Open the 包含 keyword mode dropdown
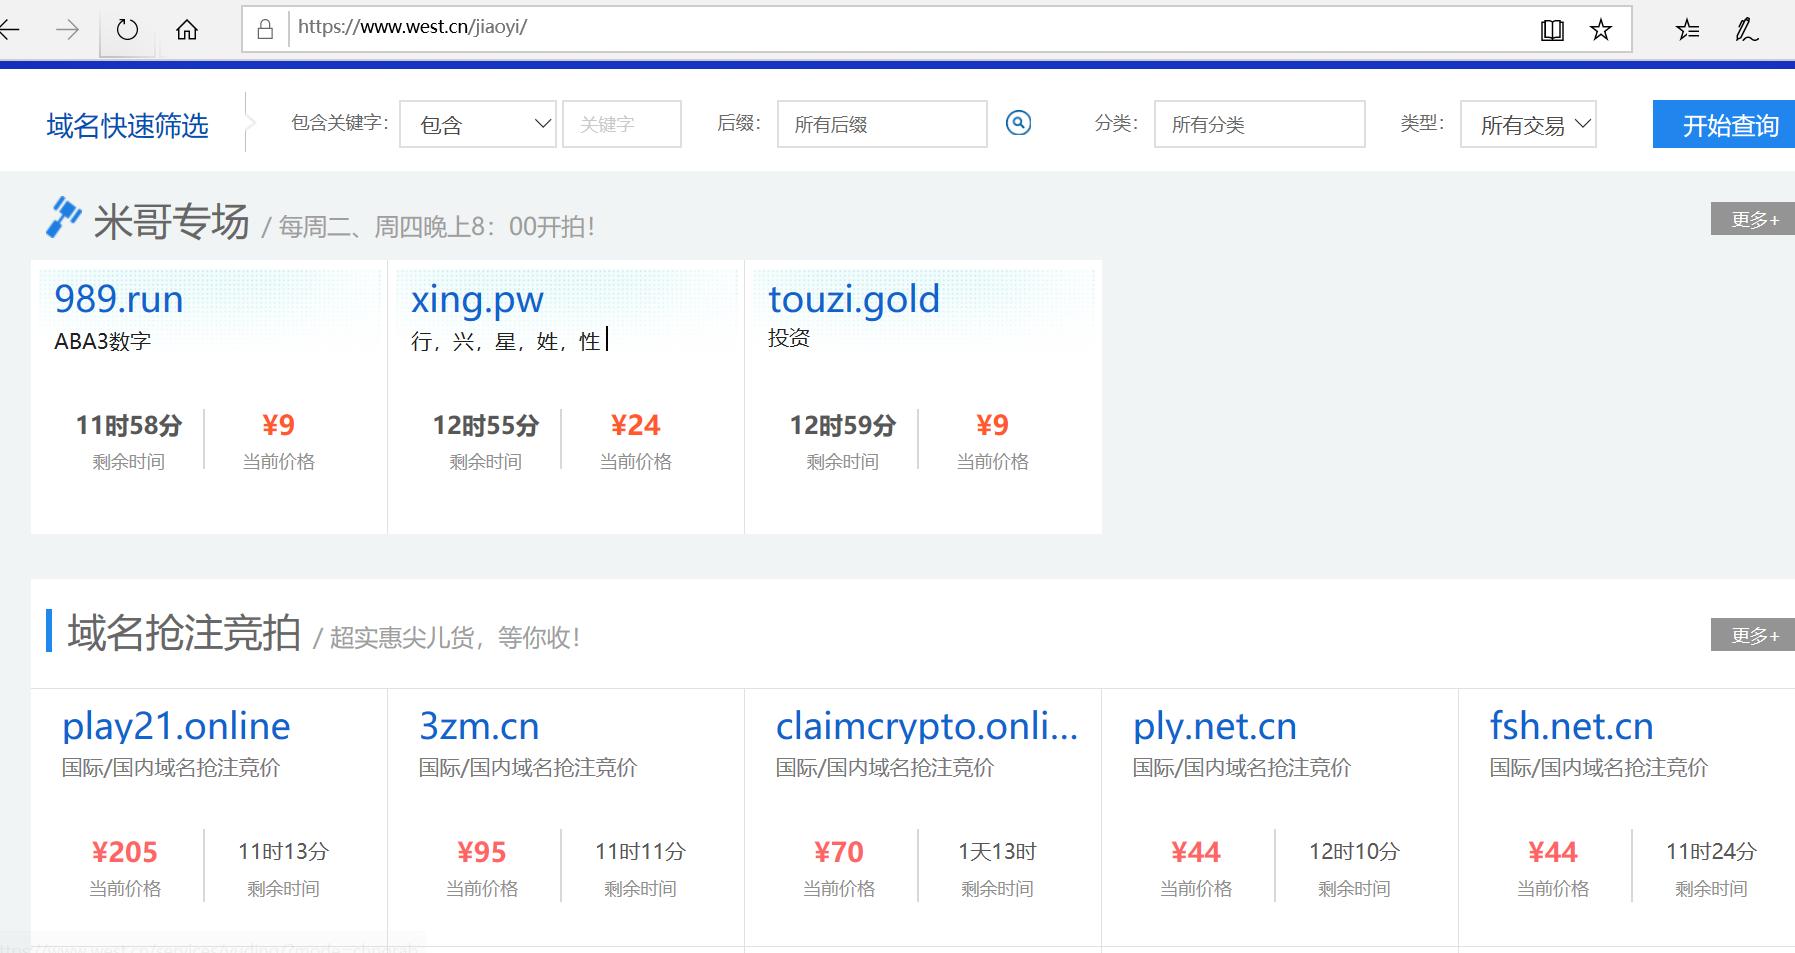The width and height of the screenshot is (1795, 953). pyautogui.click(x=478, y=124)
